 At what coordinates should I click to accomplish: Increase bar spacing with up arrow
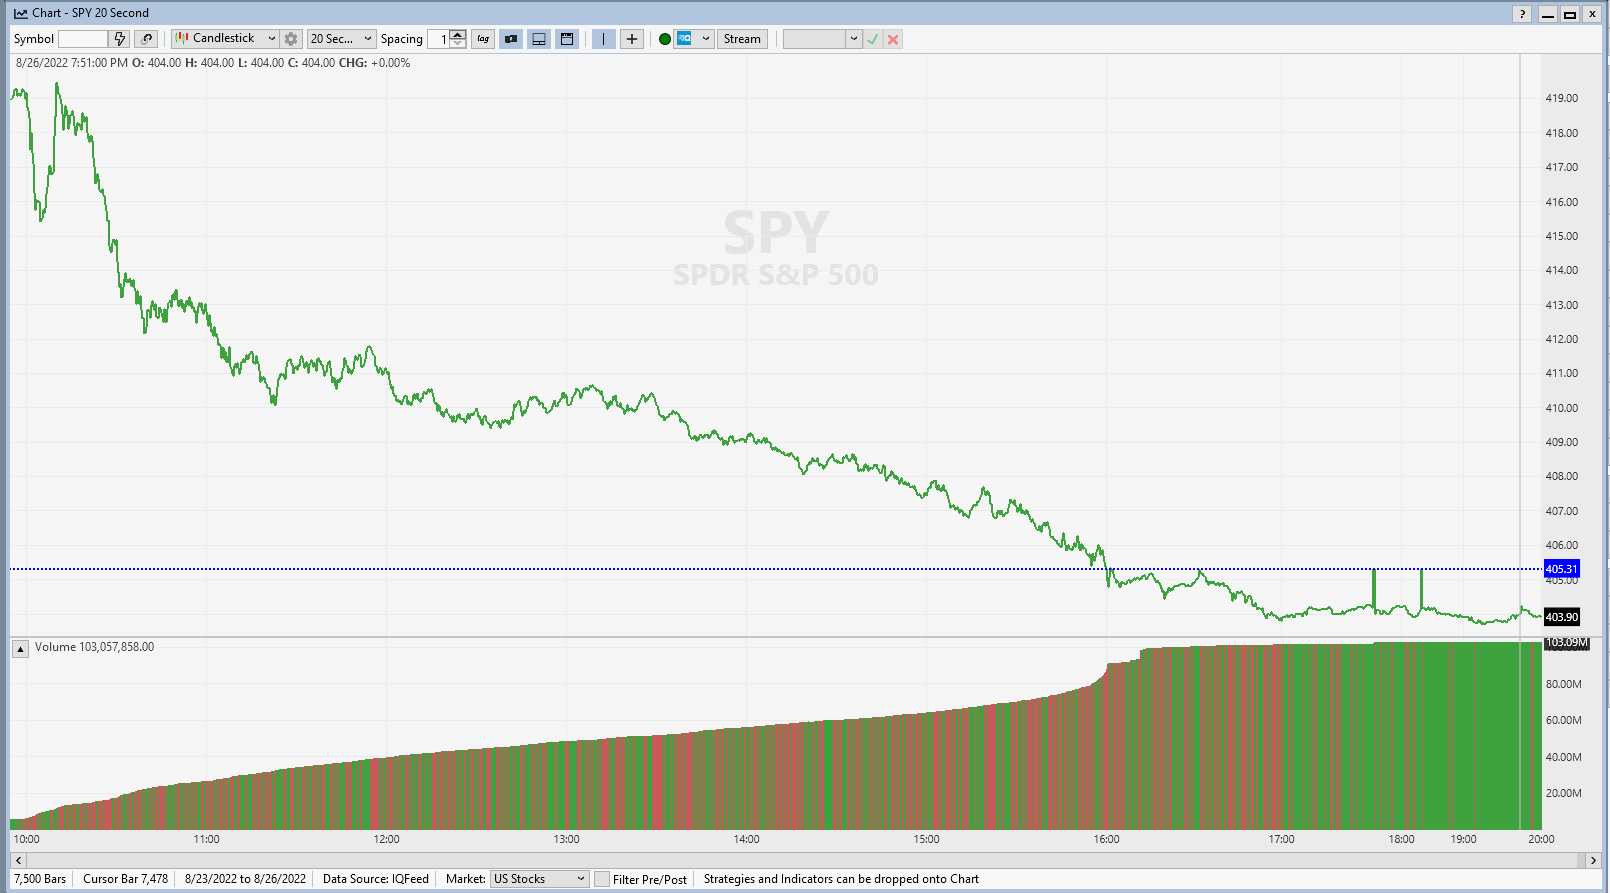pos(458,34)
